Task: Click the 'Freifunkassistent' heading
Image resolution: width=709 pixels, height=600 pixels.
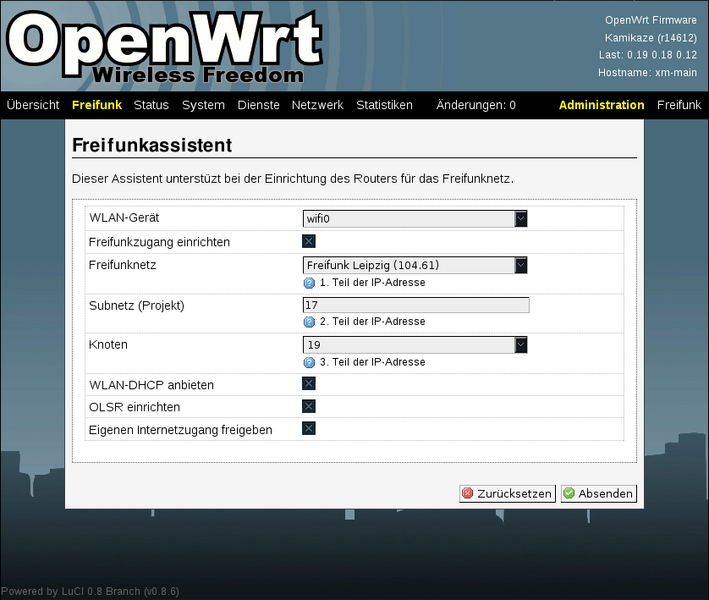Action: pos(152,145)
